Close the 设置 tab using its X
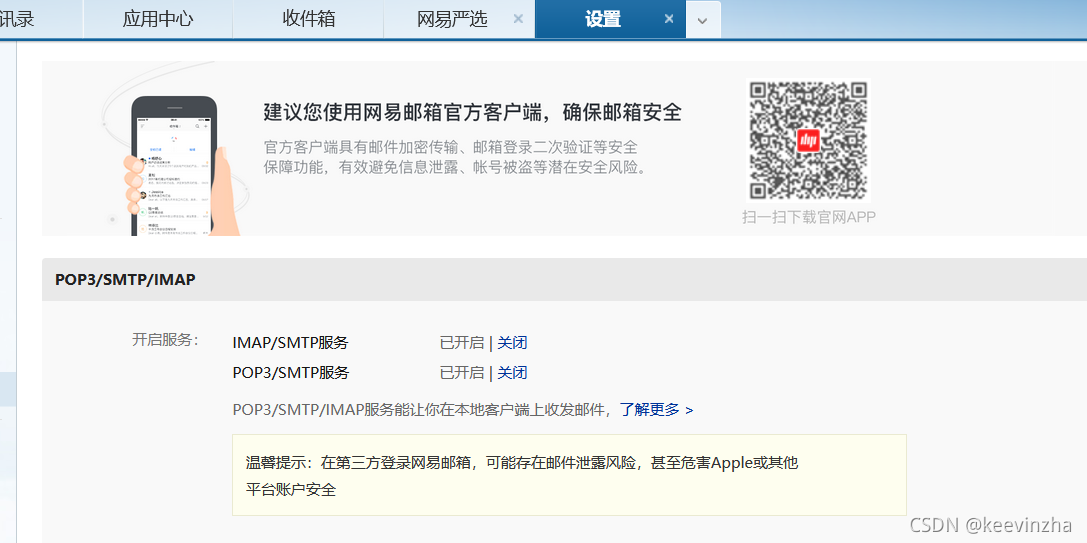Screen dimensions: 1087x543 point(669,19)
